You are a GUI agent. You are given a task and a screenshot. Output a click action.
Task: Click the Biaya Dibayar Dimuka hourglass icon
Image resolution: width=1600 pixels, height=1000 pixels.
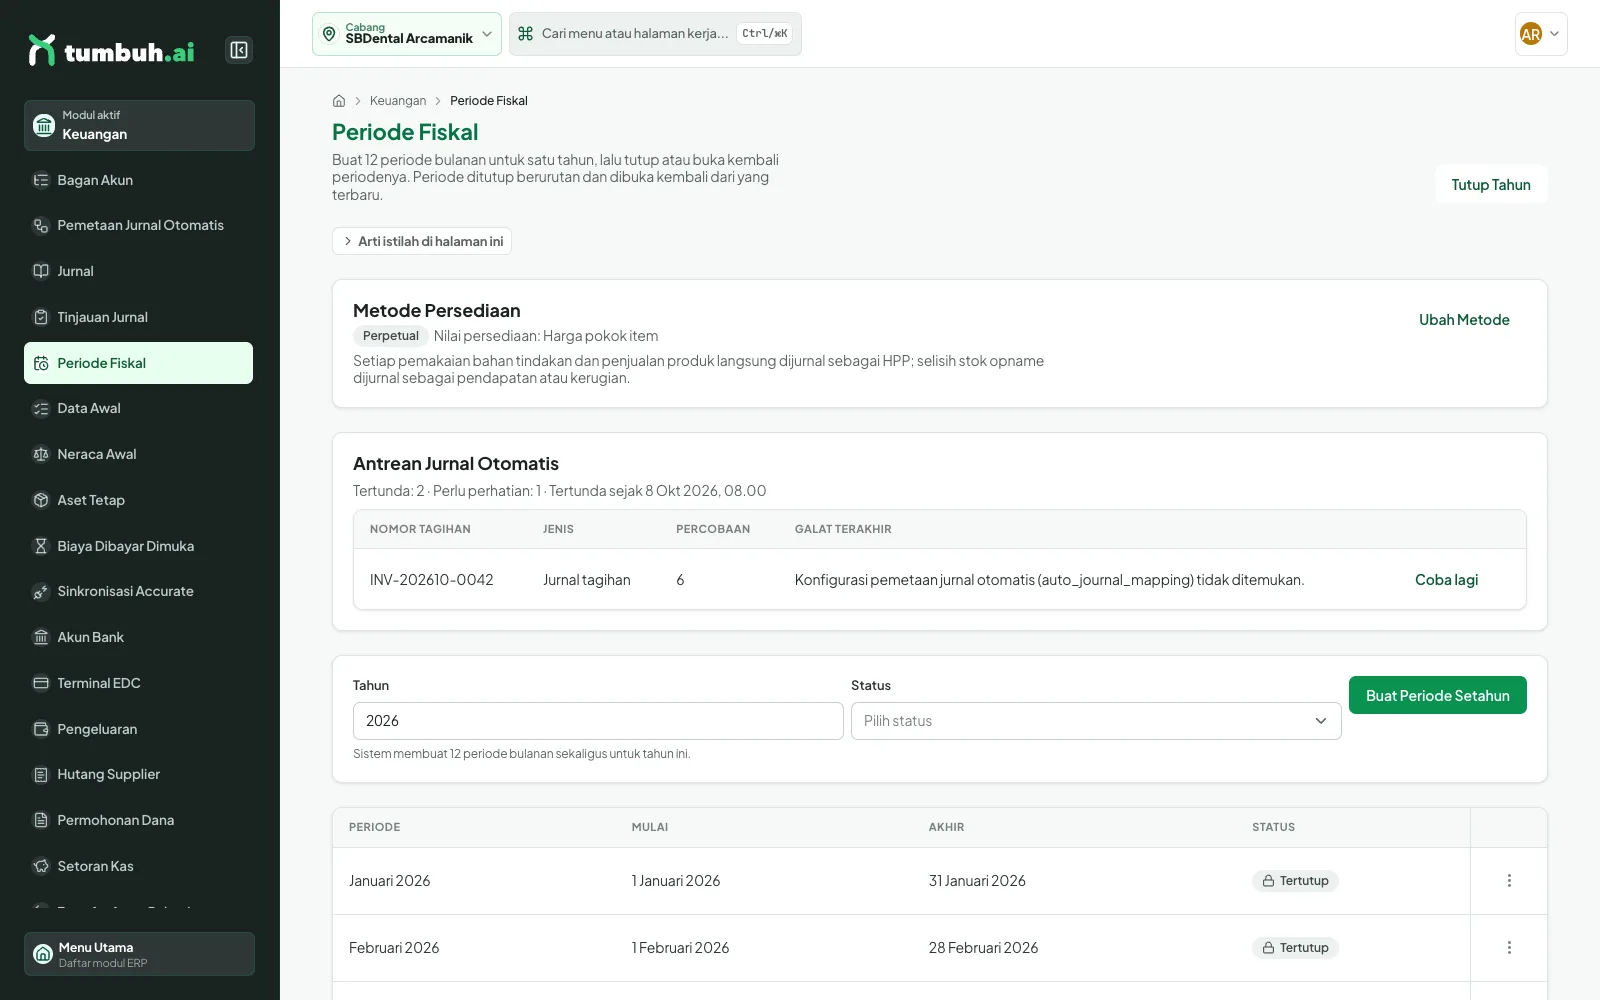click(41, 546)
